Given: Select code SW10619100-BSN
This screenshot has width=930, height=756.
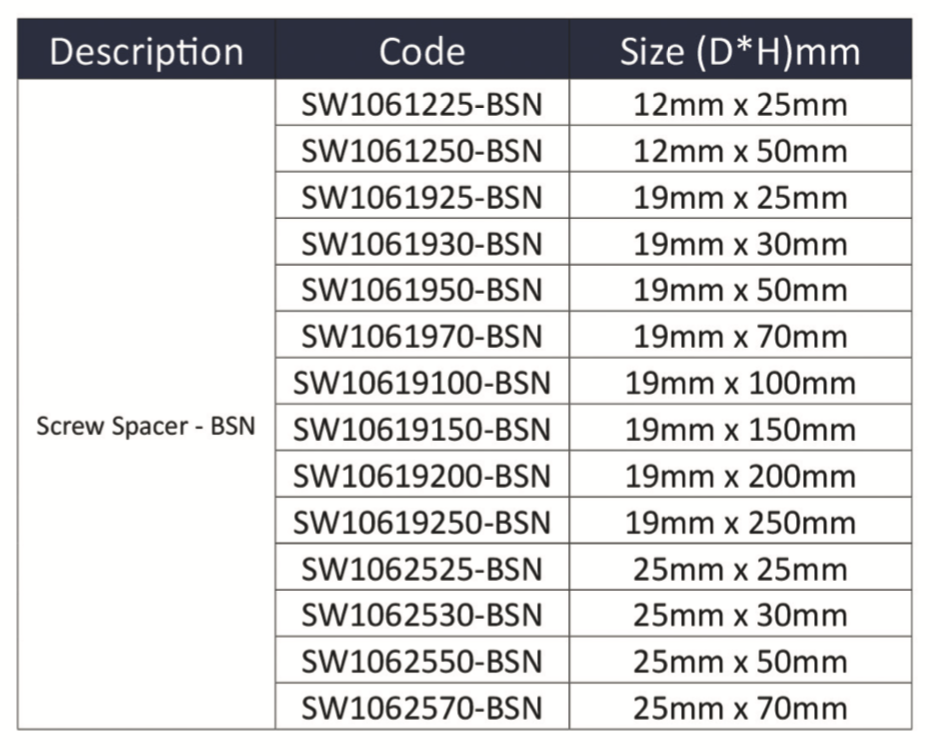Looking at the screenshot, I should 422,383.
